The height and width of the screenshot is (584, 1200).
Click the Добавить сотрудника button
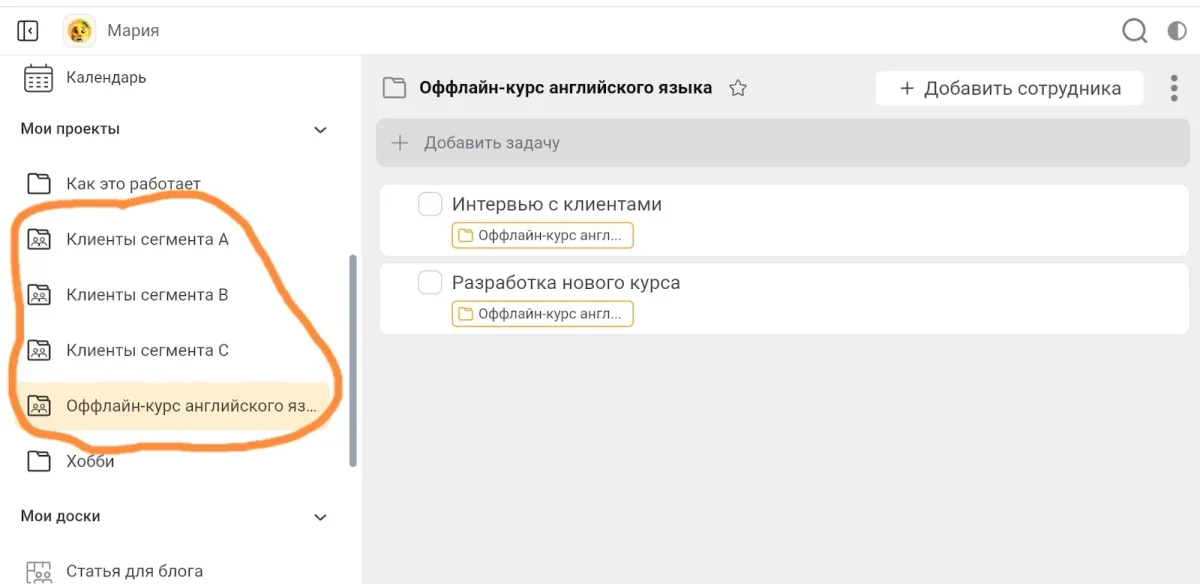click(1010, 88)
